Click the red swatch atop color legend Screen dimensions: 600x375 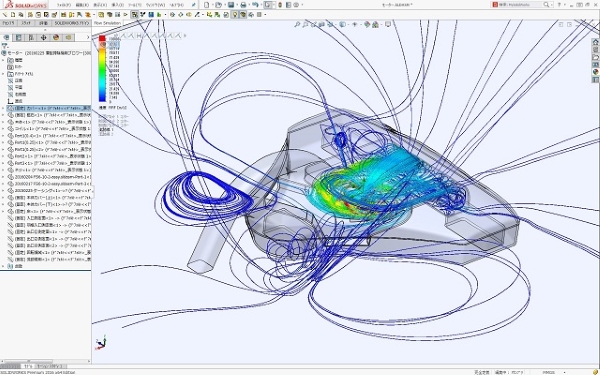point(102,38)
